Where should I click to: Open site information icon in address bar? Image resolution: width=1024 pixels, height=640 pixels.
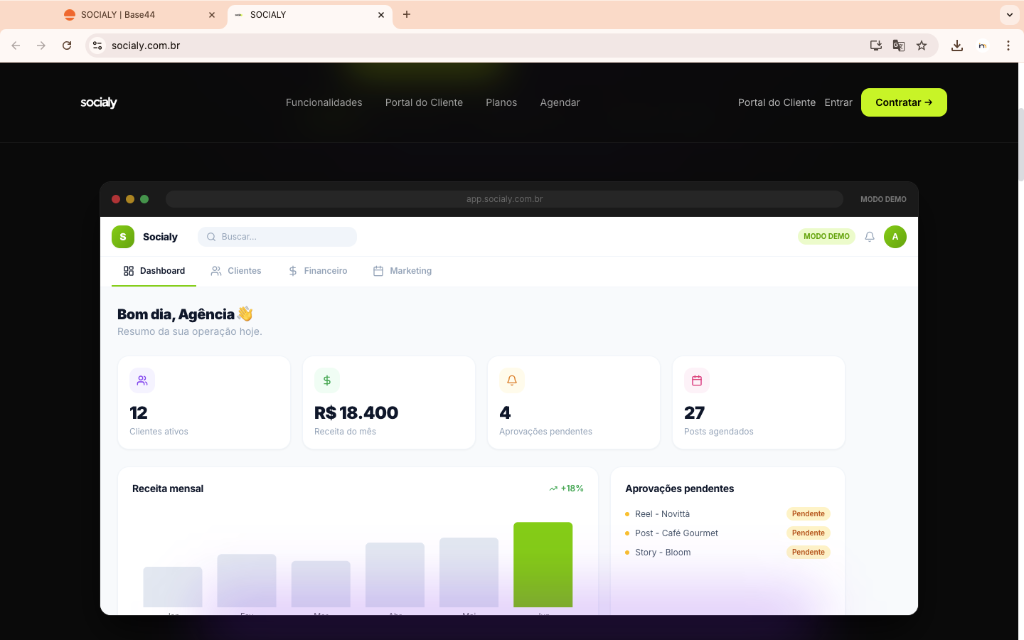(x=97, y=46)
